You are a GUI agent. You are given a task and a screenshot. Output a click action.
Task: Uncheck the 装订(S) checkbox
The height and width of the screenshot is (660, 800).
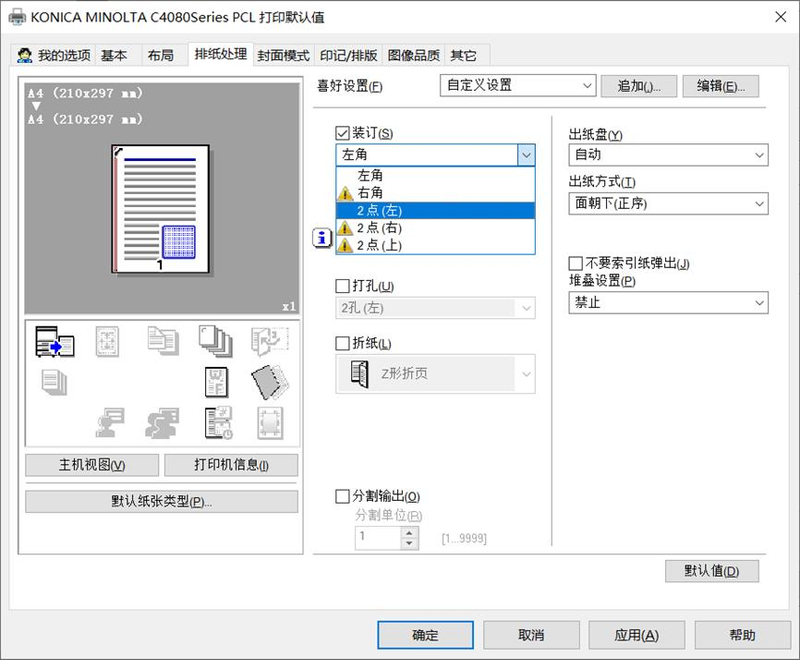point(342,132)
